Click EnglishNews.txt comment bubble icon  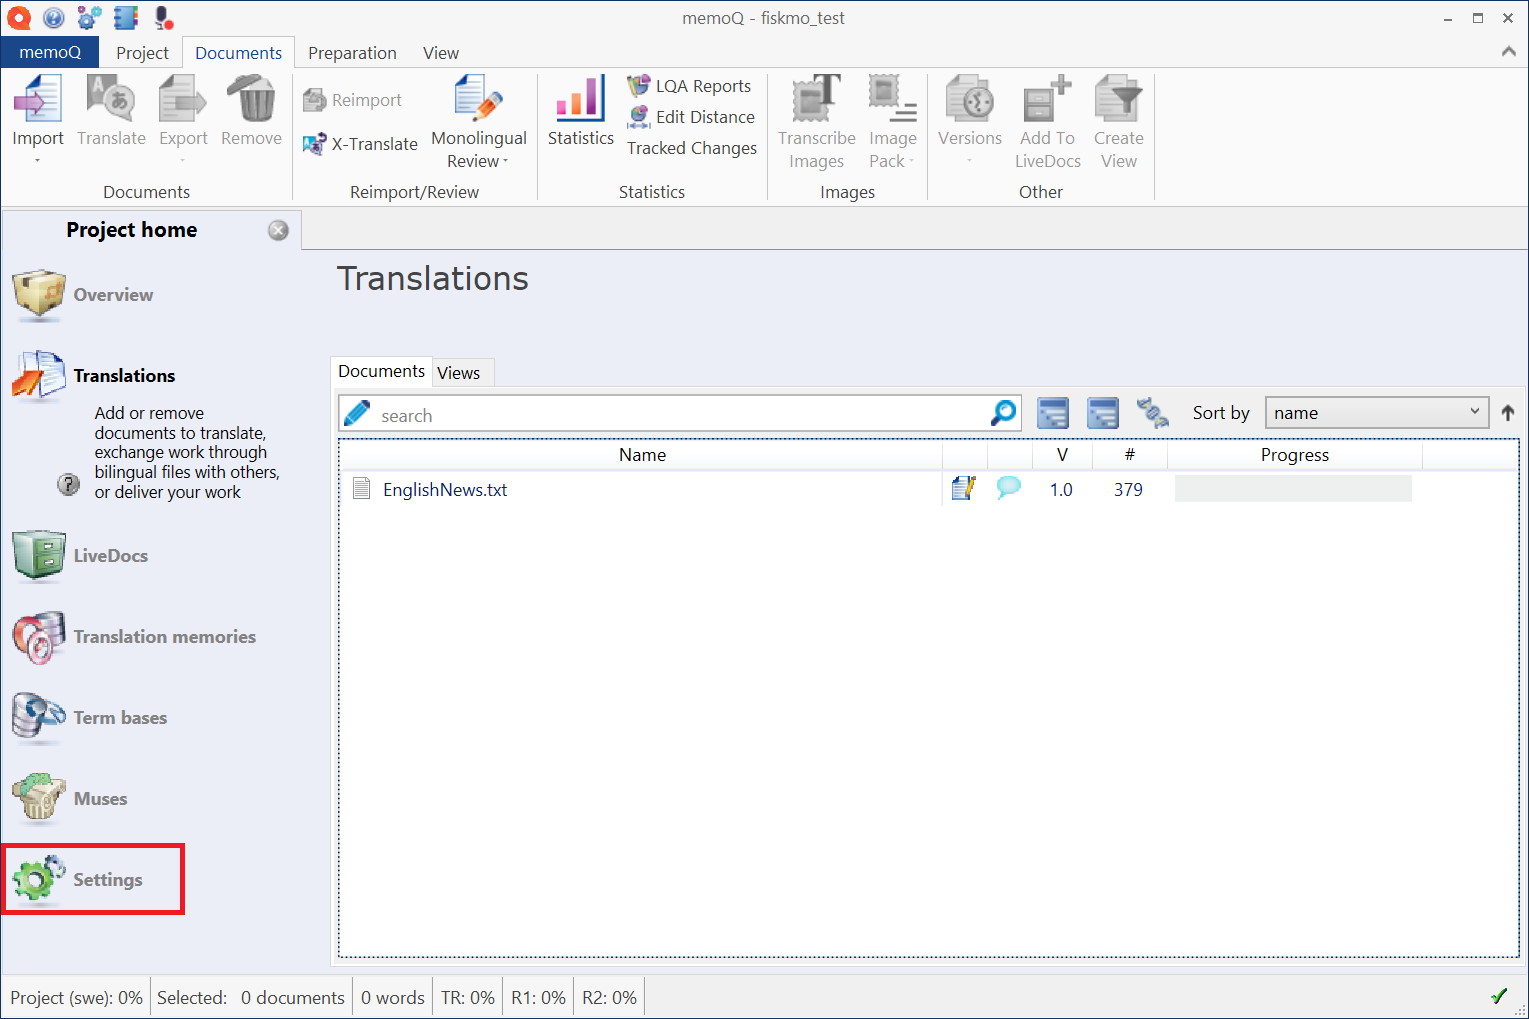[x=1009, y=488]
